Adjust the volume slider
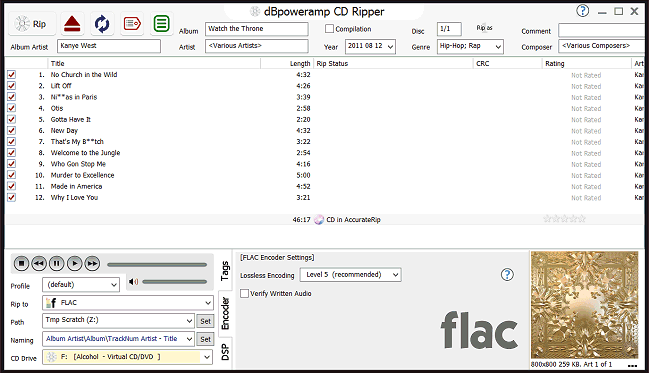Viewport: 649px width, 373px height. [175, 282]
